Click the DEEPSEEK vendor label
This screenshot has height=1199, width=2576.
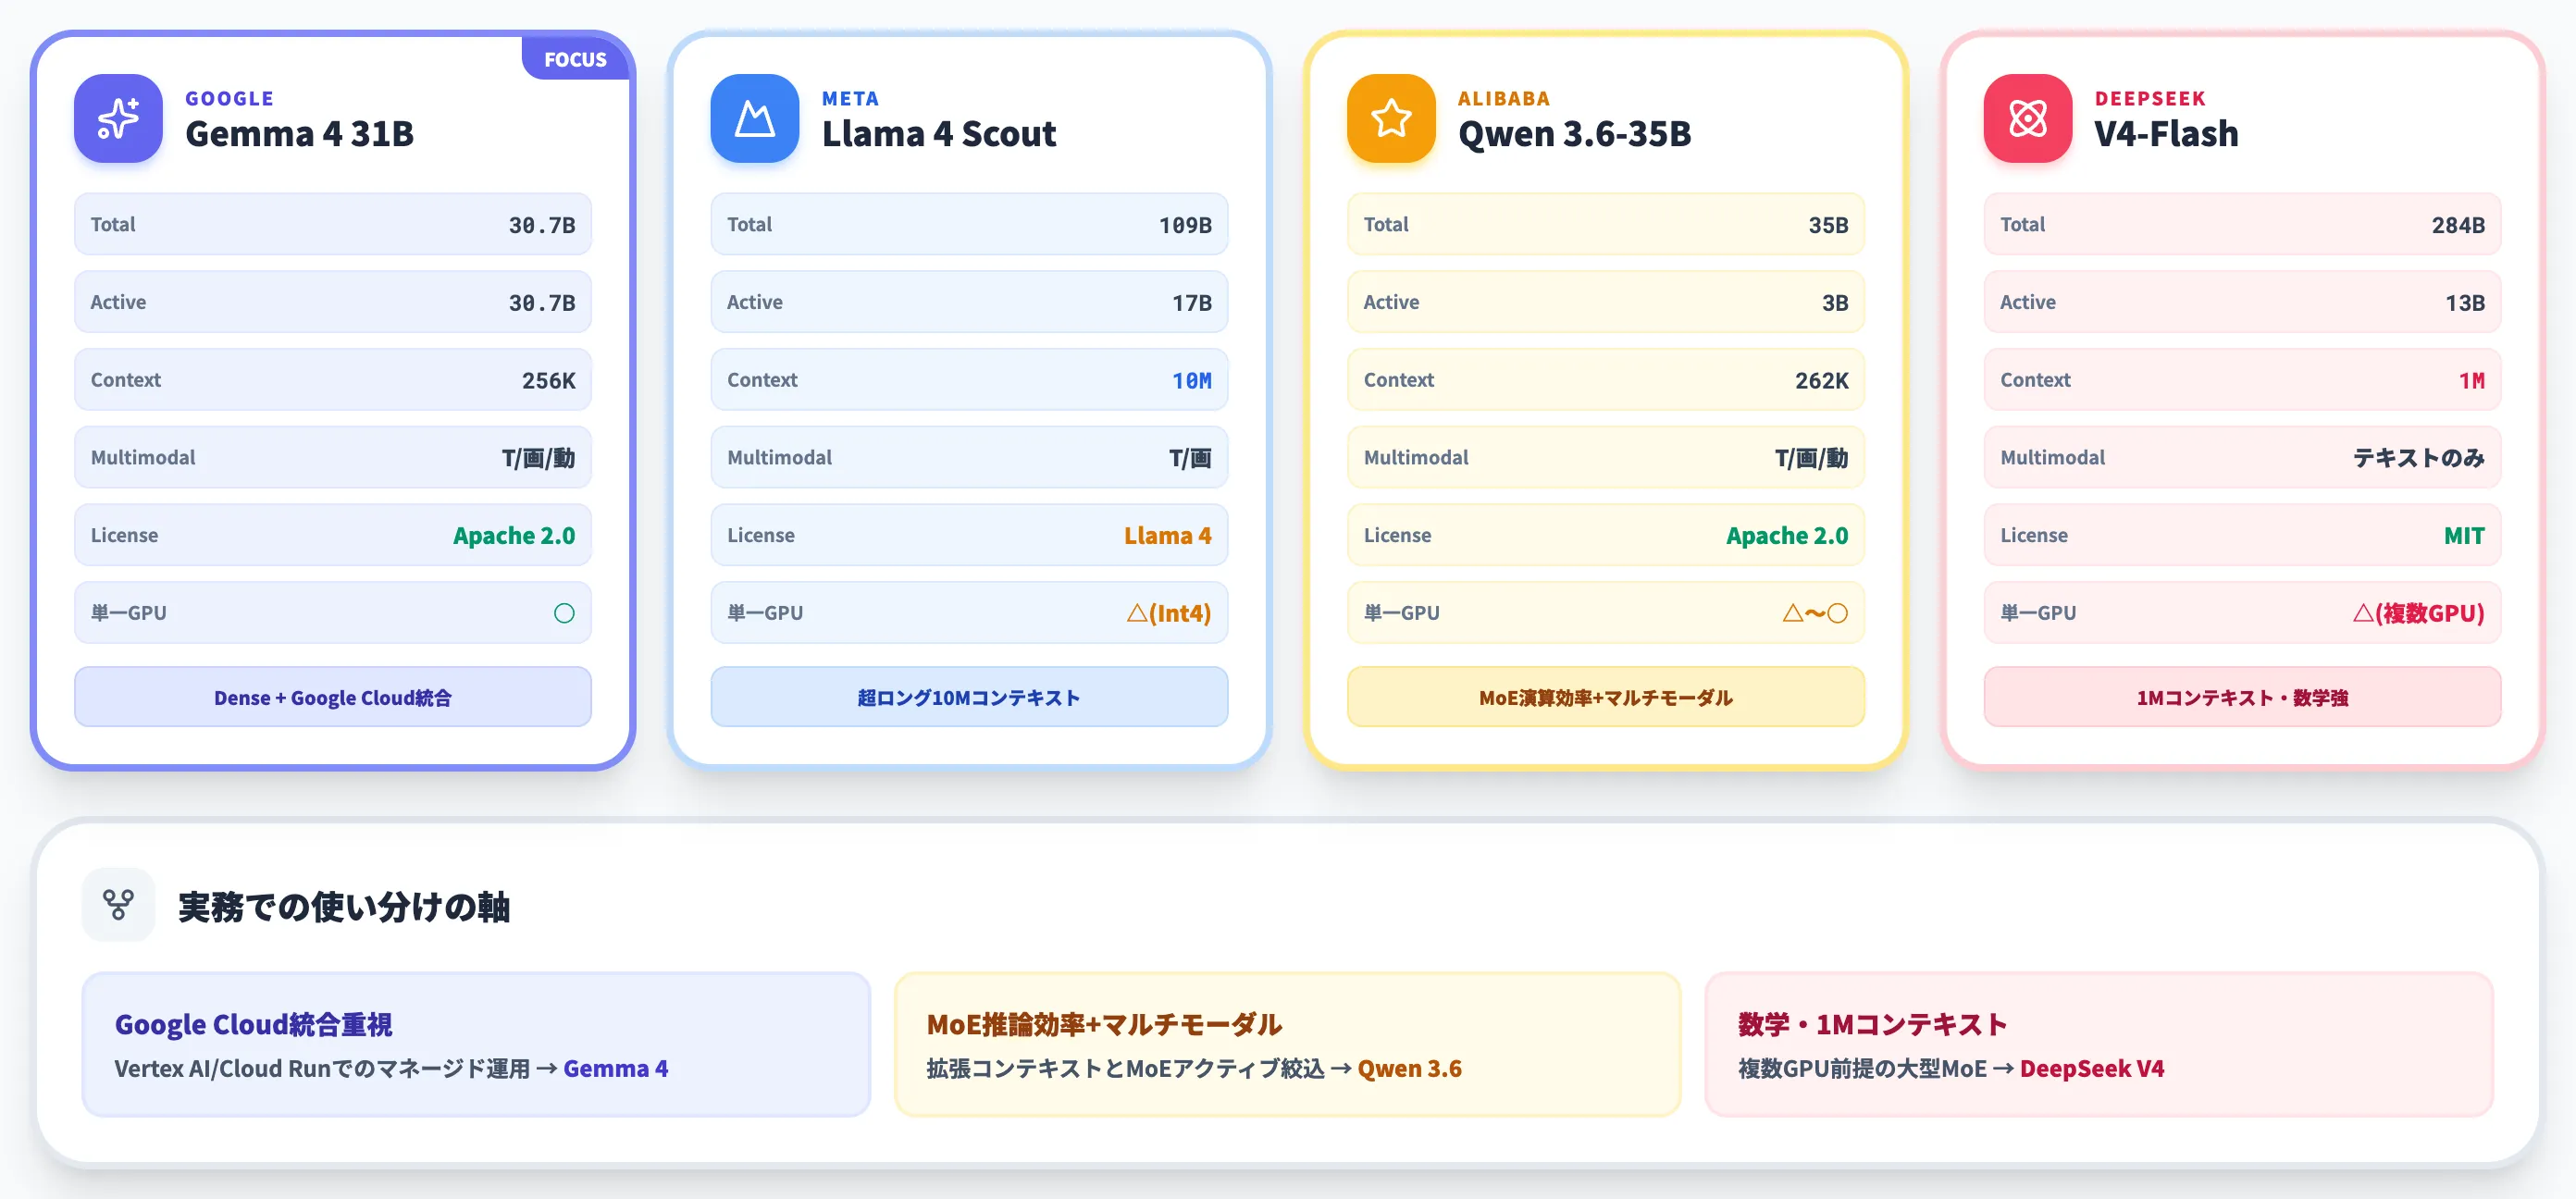pyautogui.click(x=2151, y=98)
